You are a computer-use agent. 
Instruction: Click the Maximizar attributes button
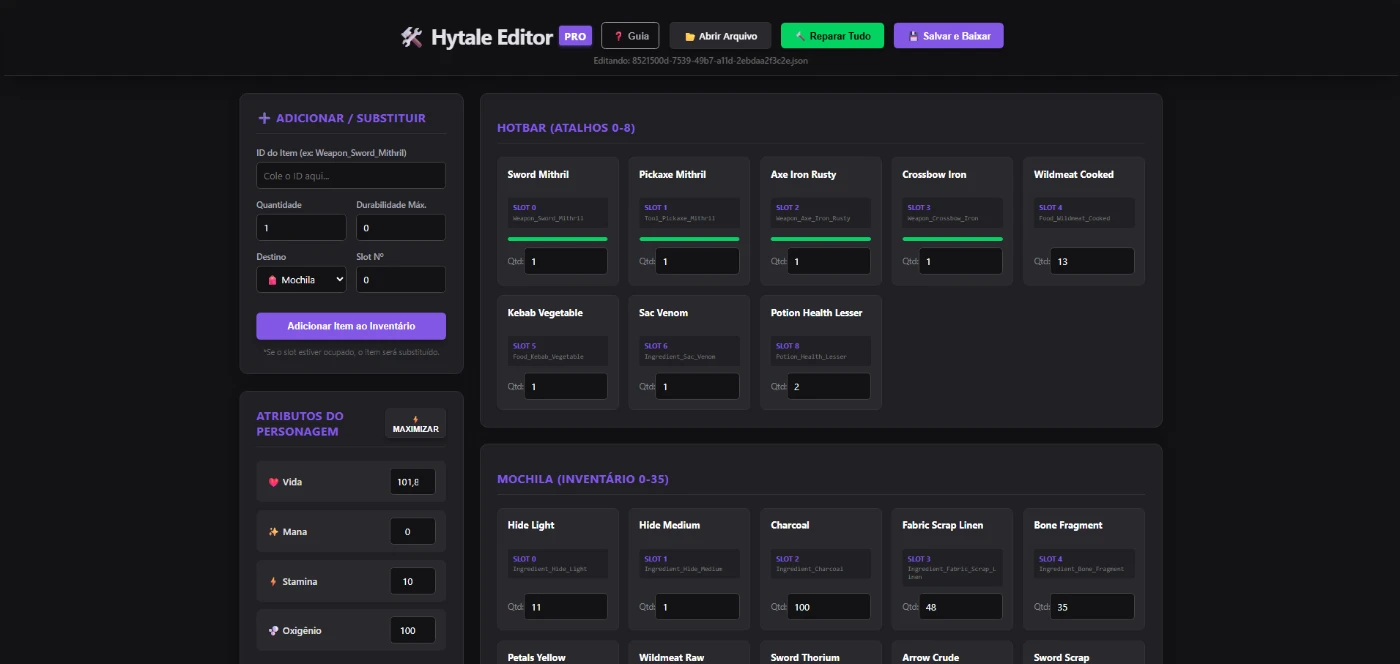pos(415,424)
